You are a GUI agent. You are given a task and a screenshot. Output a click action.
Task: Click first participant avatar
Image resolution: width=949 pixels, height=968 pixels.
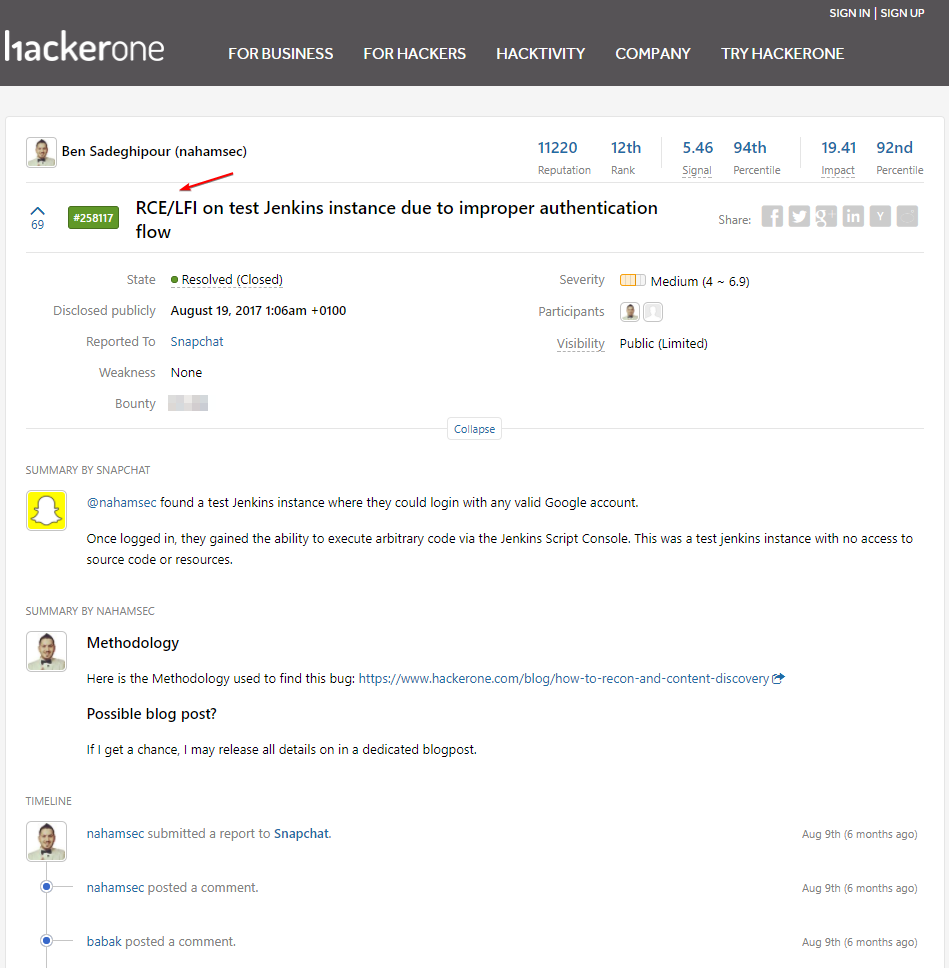pos(630,312)
